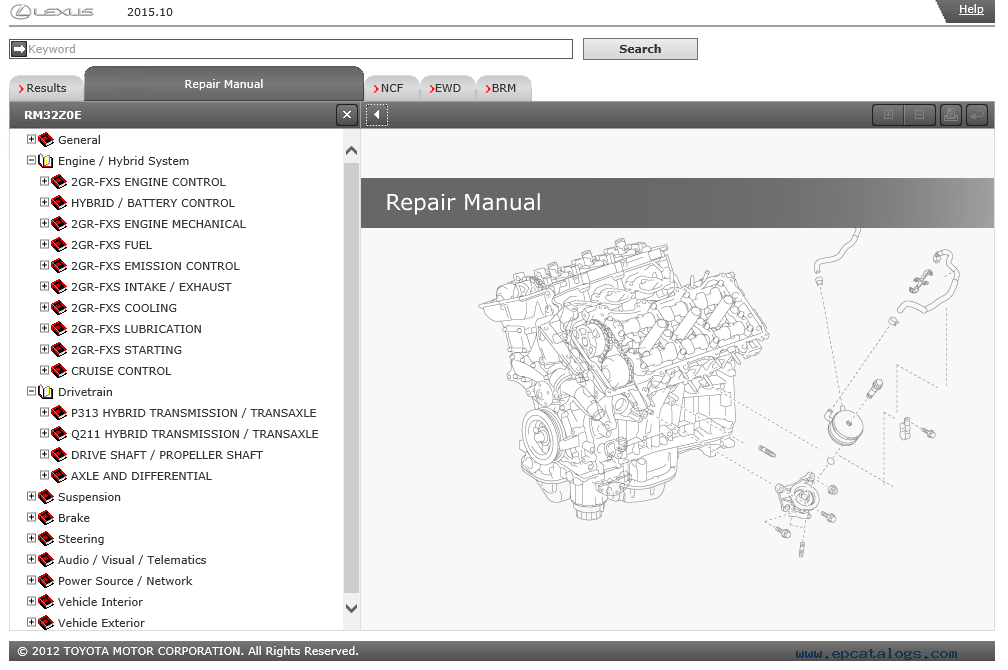Image resolution: width=1008 pixels, height=670 pixels.
Task: Click the zoom out minus toolbar icon
Action: [x=919, y=115]
